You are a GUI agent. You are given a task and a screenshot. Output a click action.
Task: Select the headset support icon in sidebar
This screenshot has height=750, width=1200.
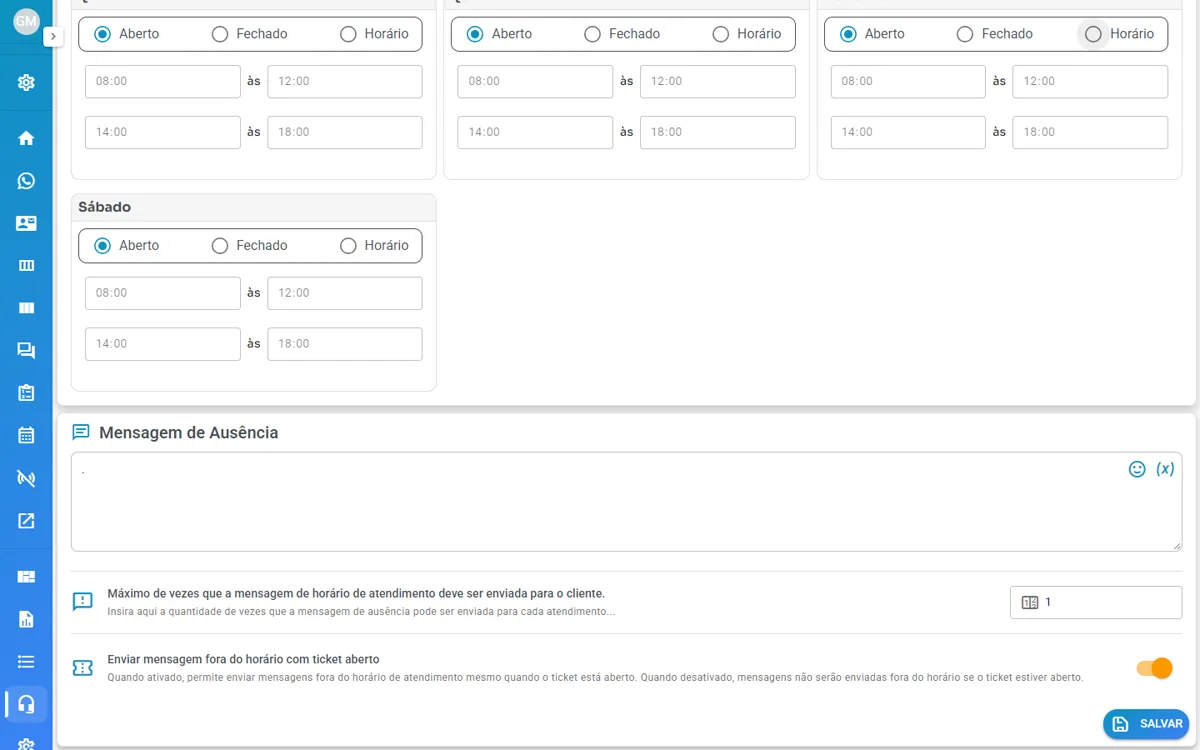pyautogui.click(x=26, y=704)
